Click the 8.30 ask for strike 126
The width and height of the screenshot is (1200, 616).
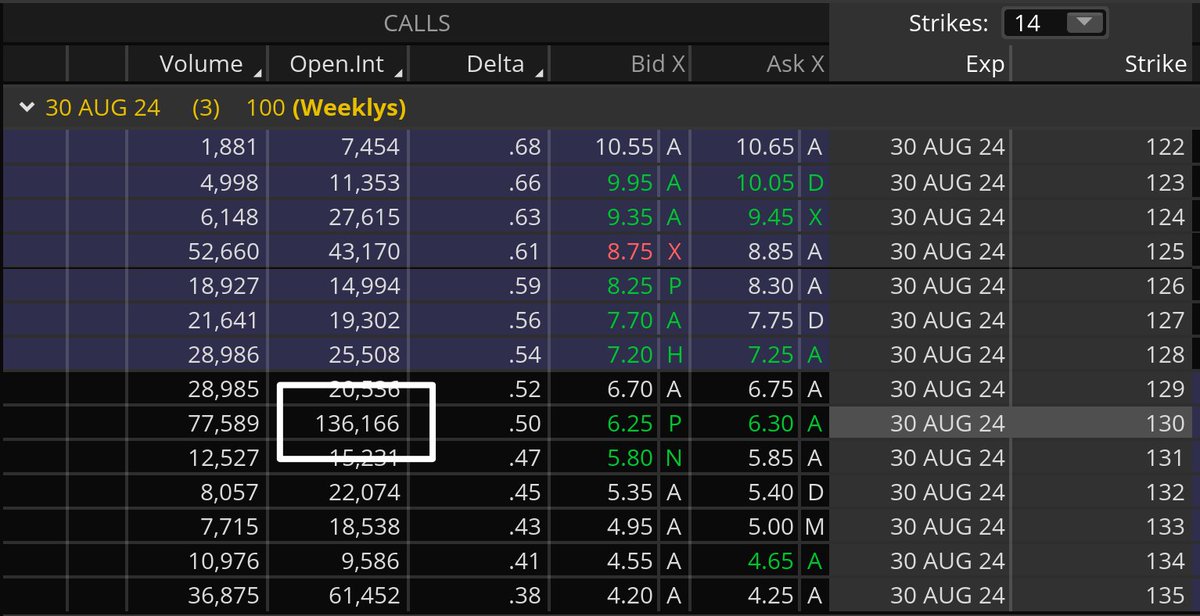(x=770, y=286)
